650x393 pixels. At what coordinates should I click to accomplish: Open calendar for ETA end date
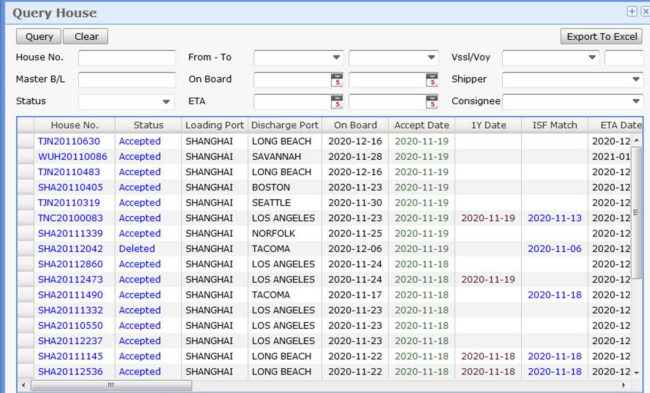432,102
